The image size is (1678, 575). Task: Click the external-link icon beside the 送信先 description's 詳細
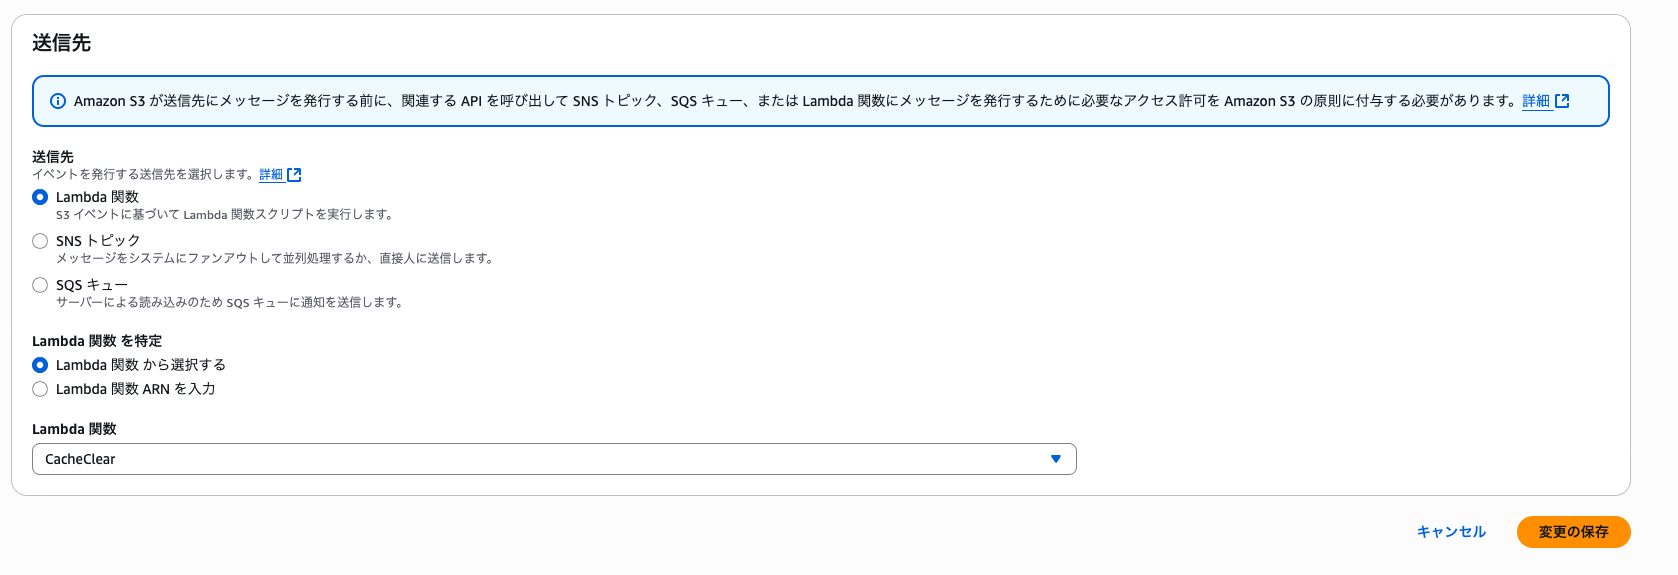click(294, 175)
